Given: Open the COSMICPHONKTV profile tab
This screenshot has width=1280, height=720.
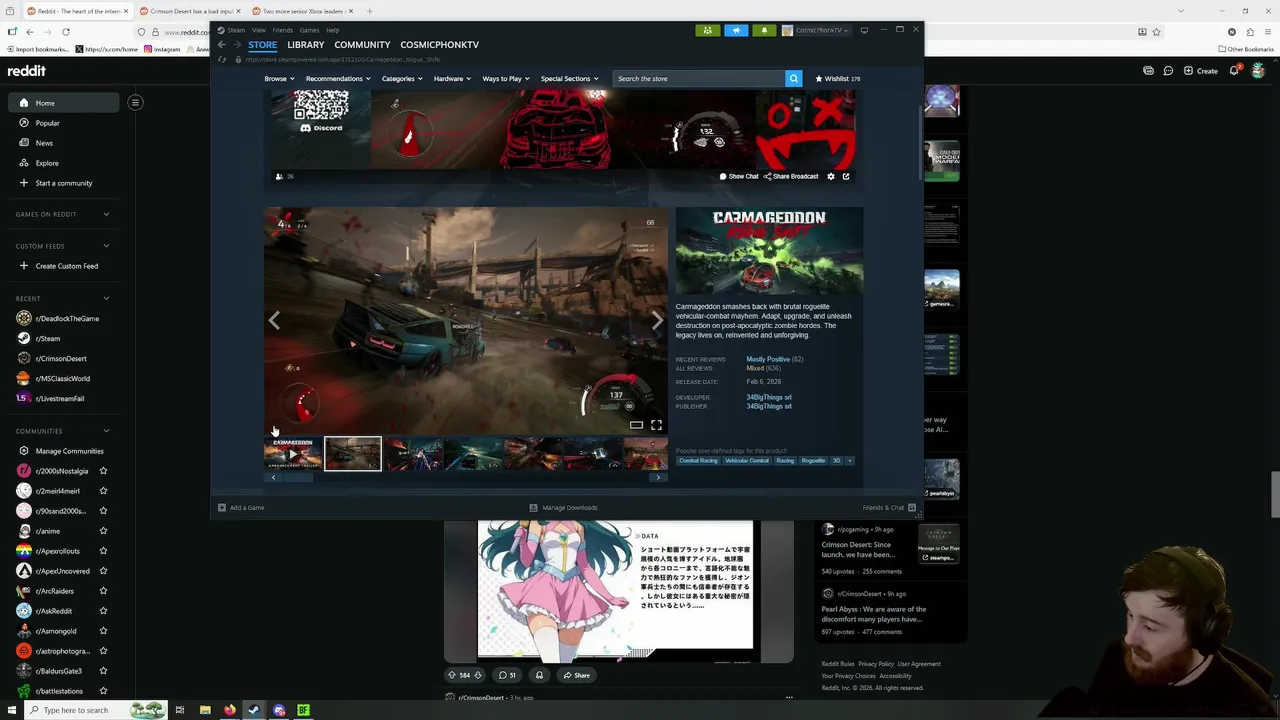Looking at the screenshot, I should (x=439, y=45).
